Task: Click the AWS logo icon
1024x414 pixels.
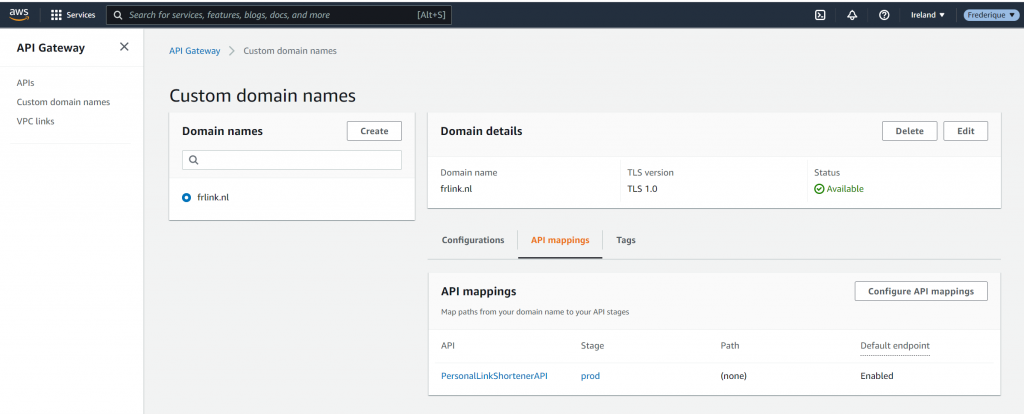Action: (21, 15)
